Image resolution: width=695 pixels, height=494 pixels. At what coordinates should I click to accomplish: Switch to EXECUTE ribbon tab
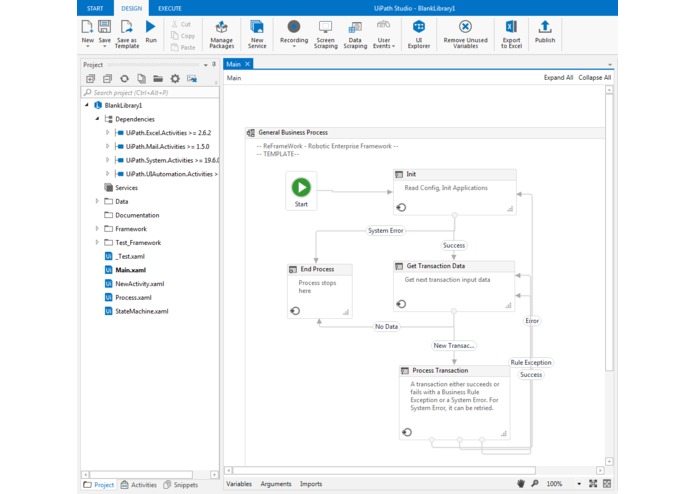170,8
